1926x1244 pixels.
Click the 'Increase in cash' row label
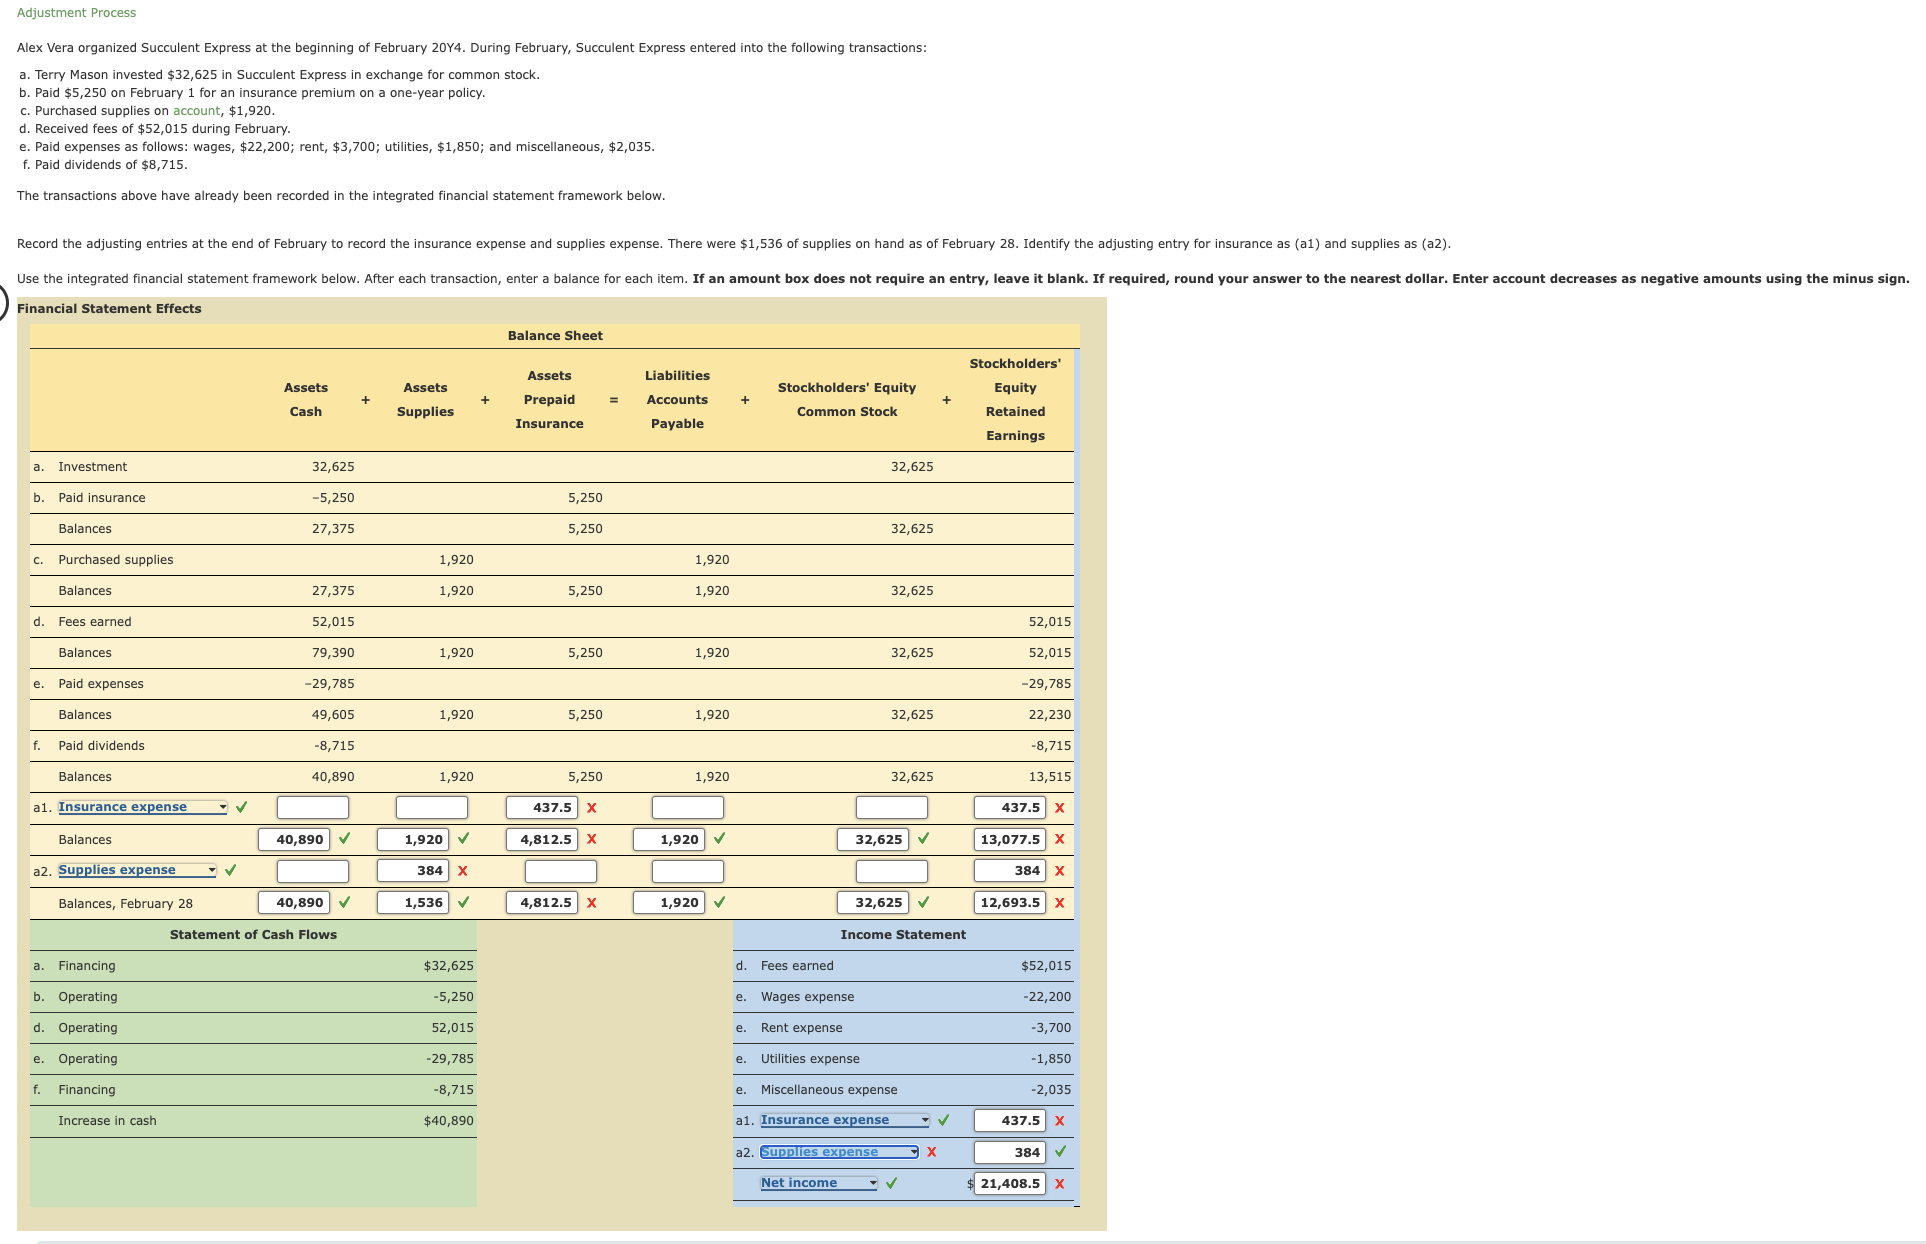(x=107, y=1121)
